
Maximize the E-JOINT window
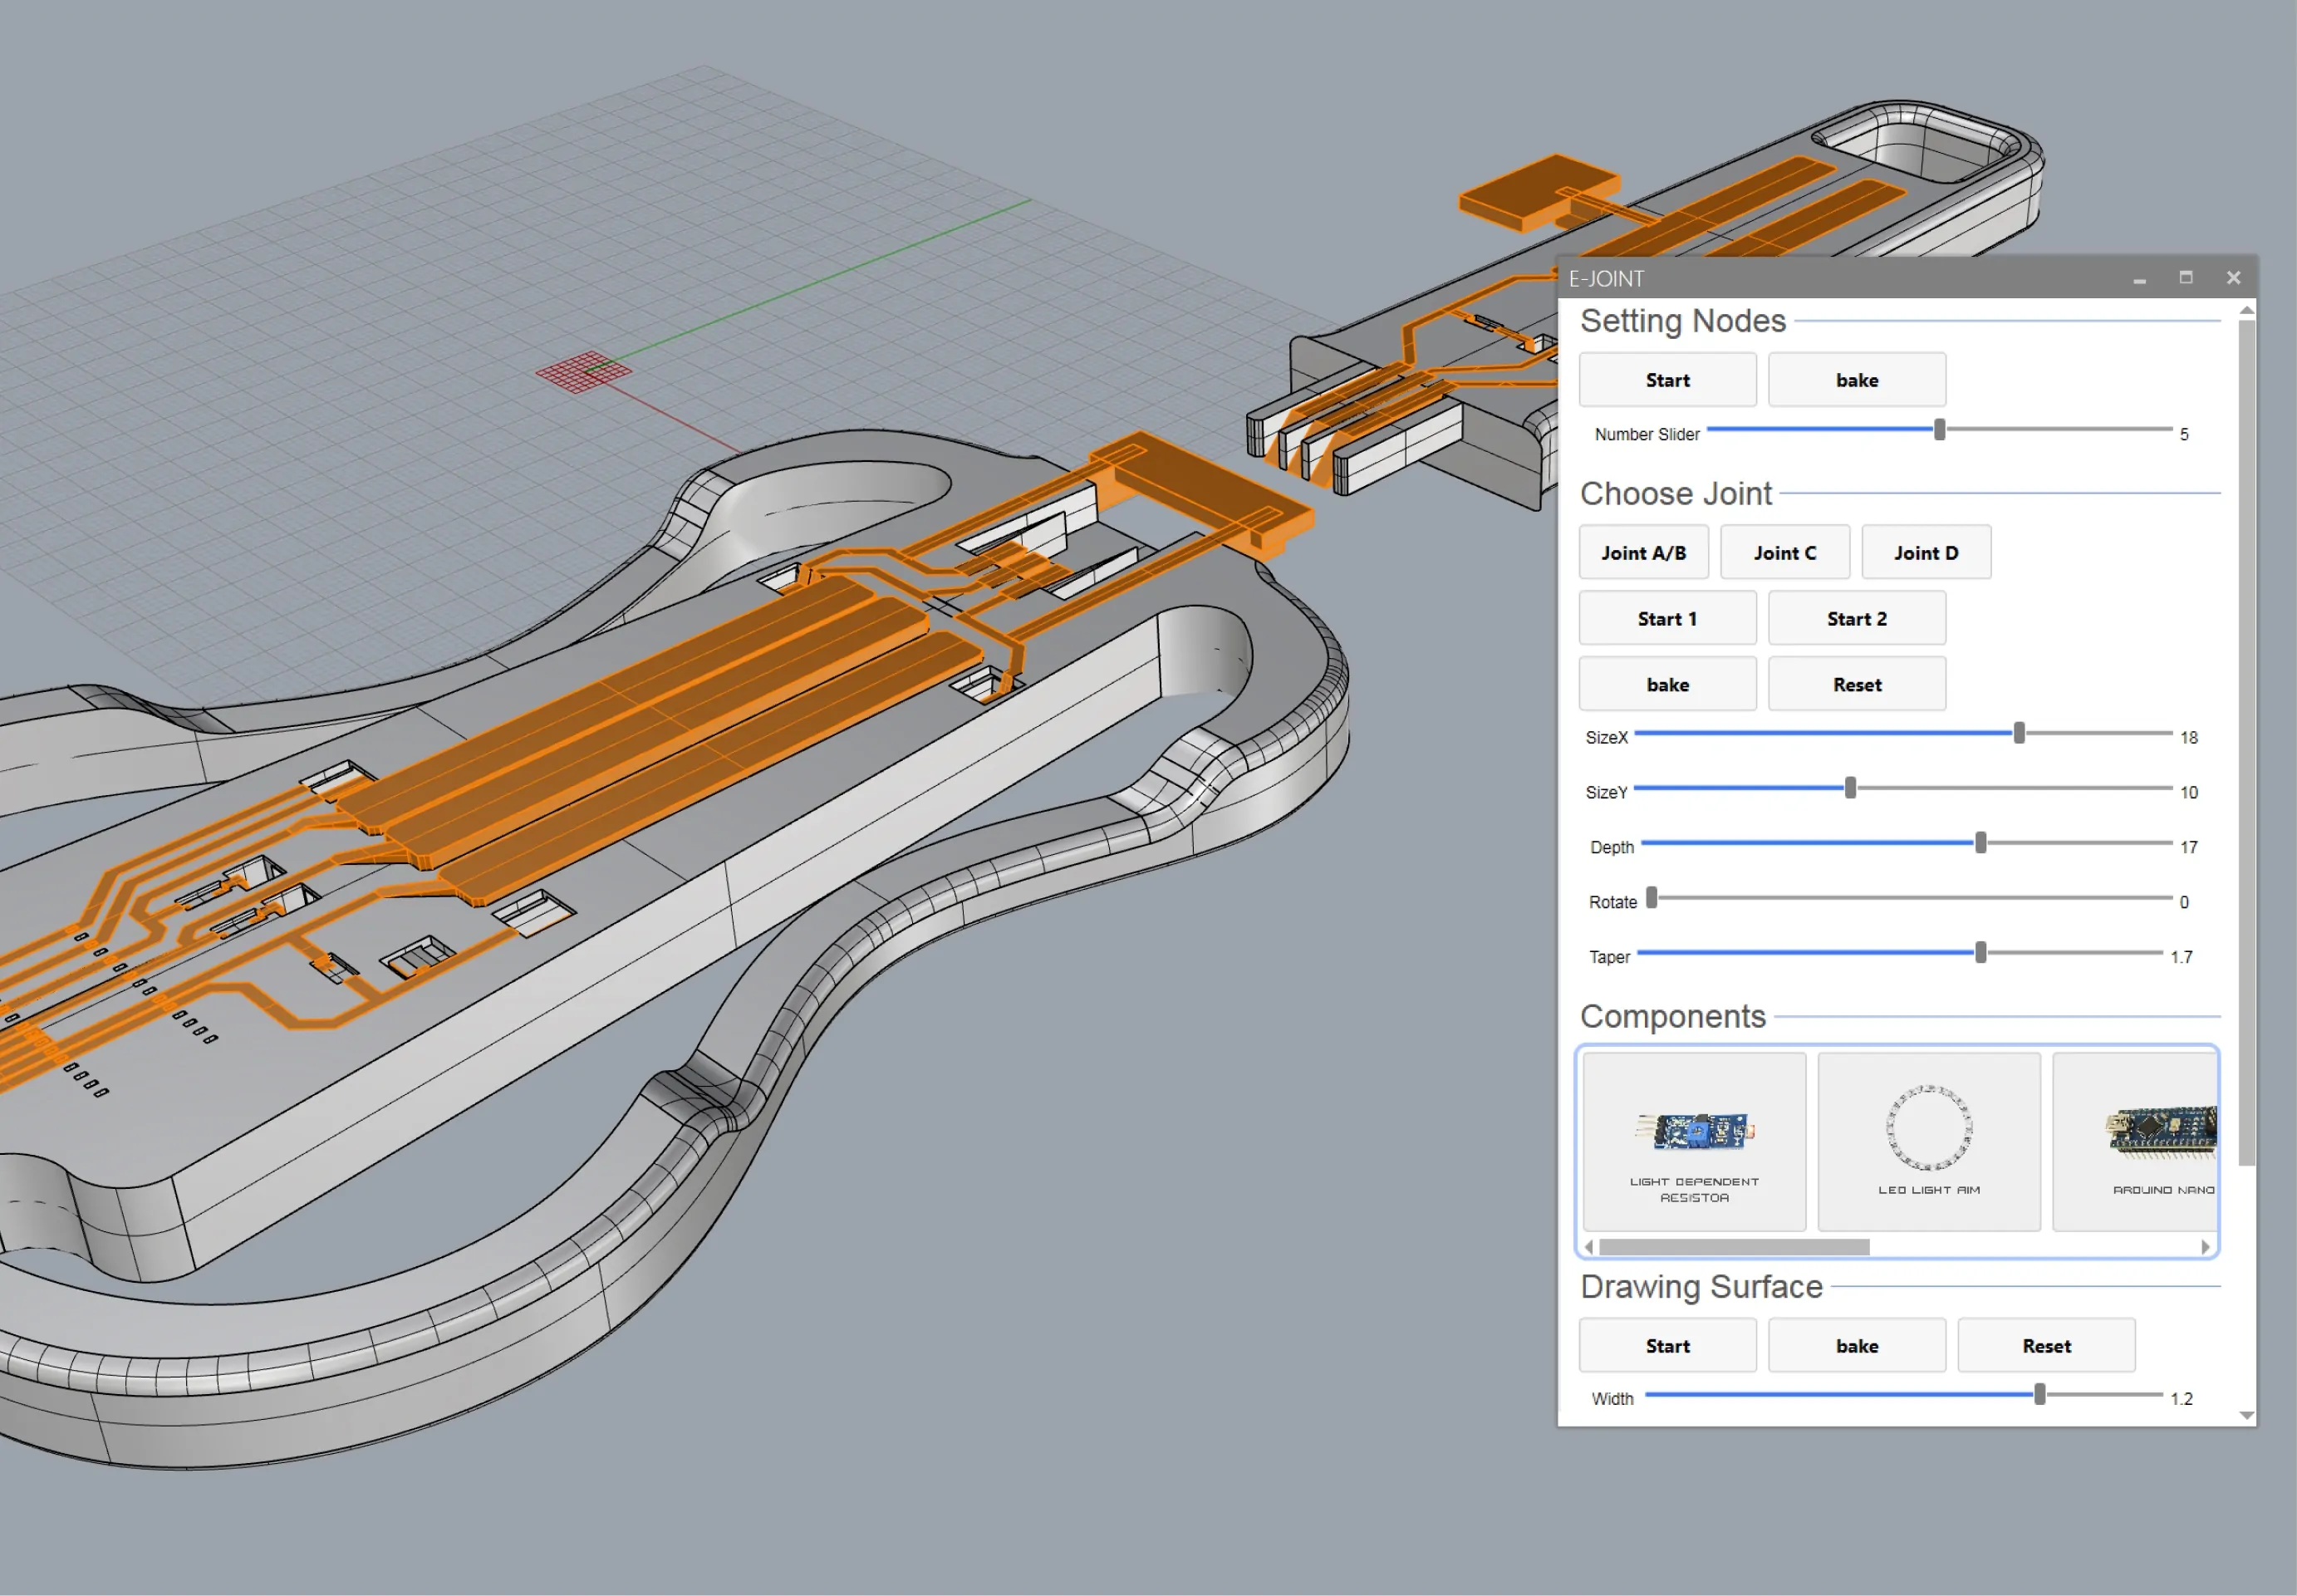click(2186, 278)
